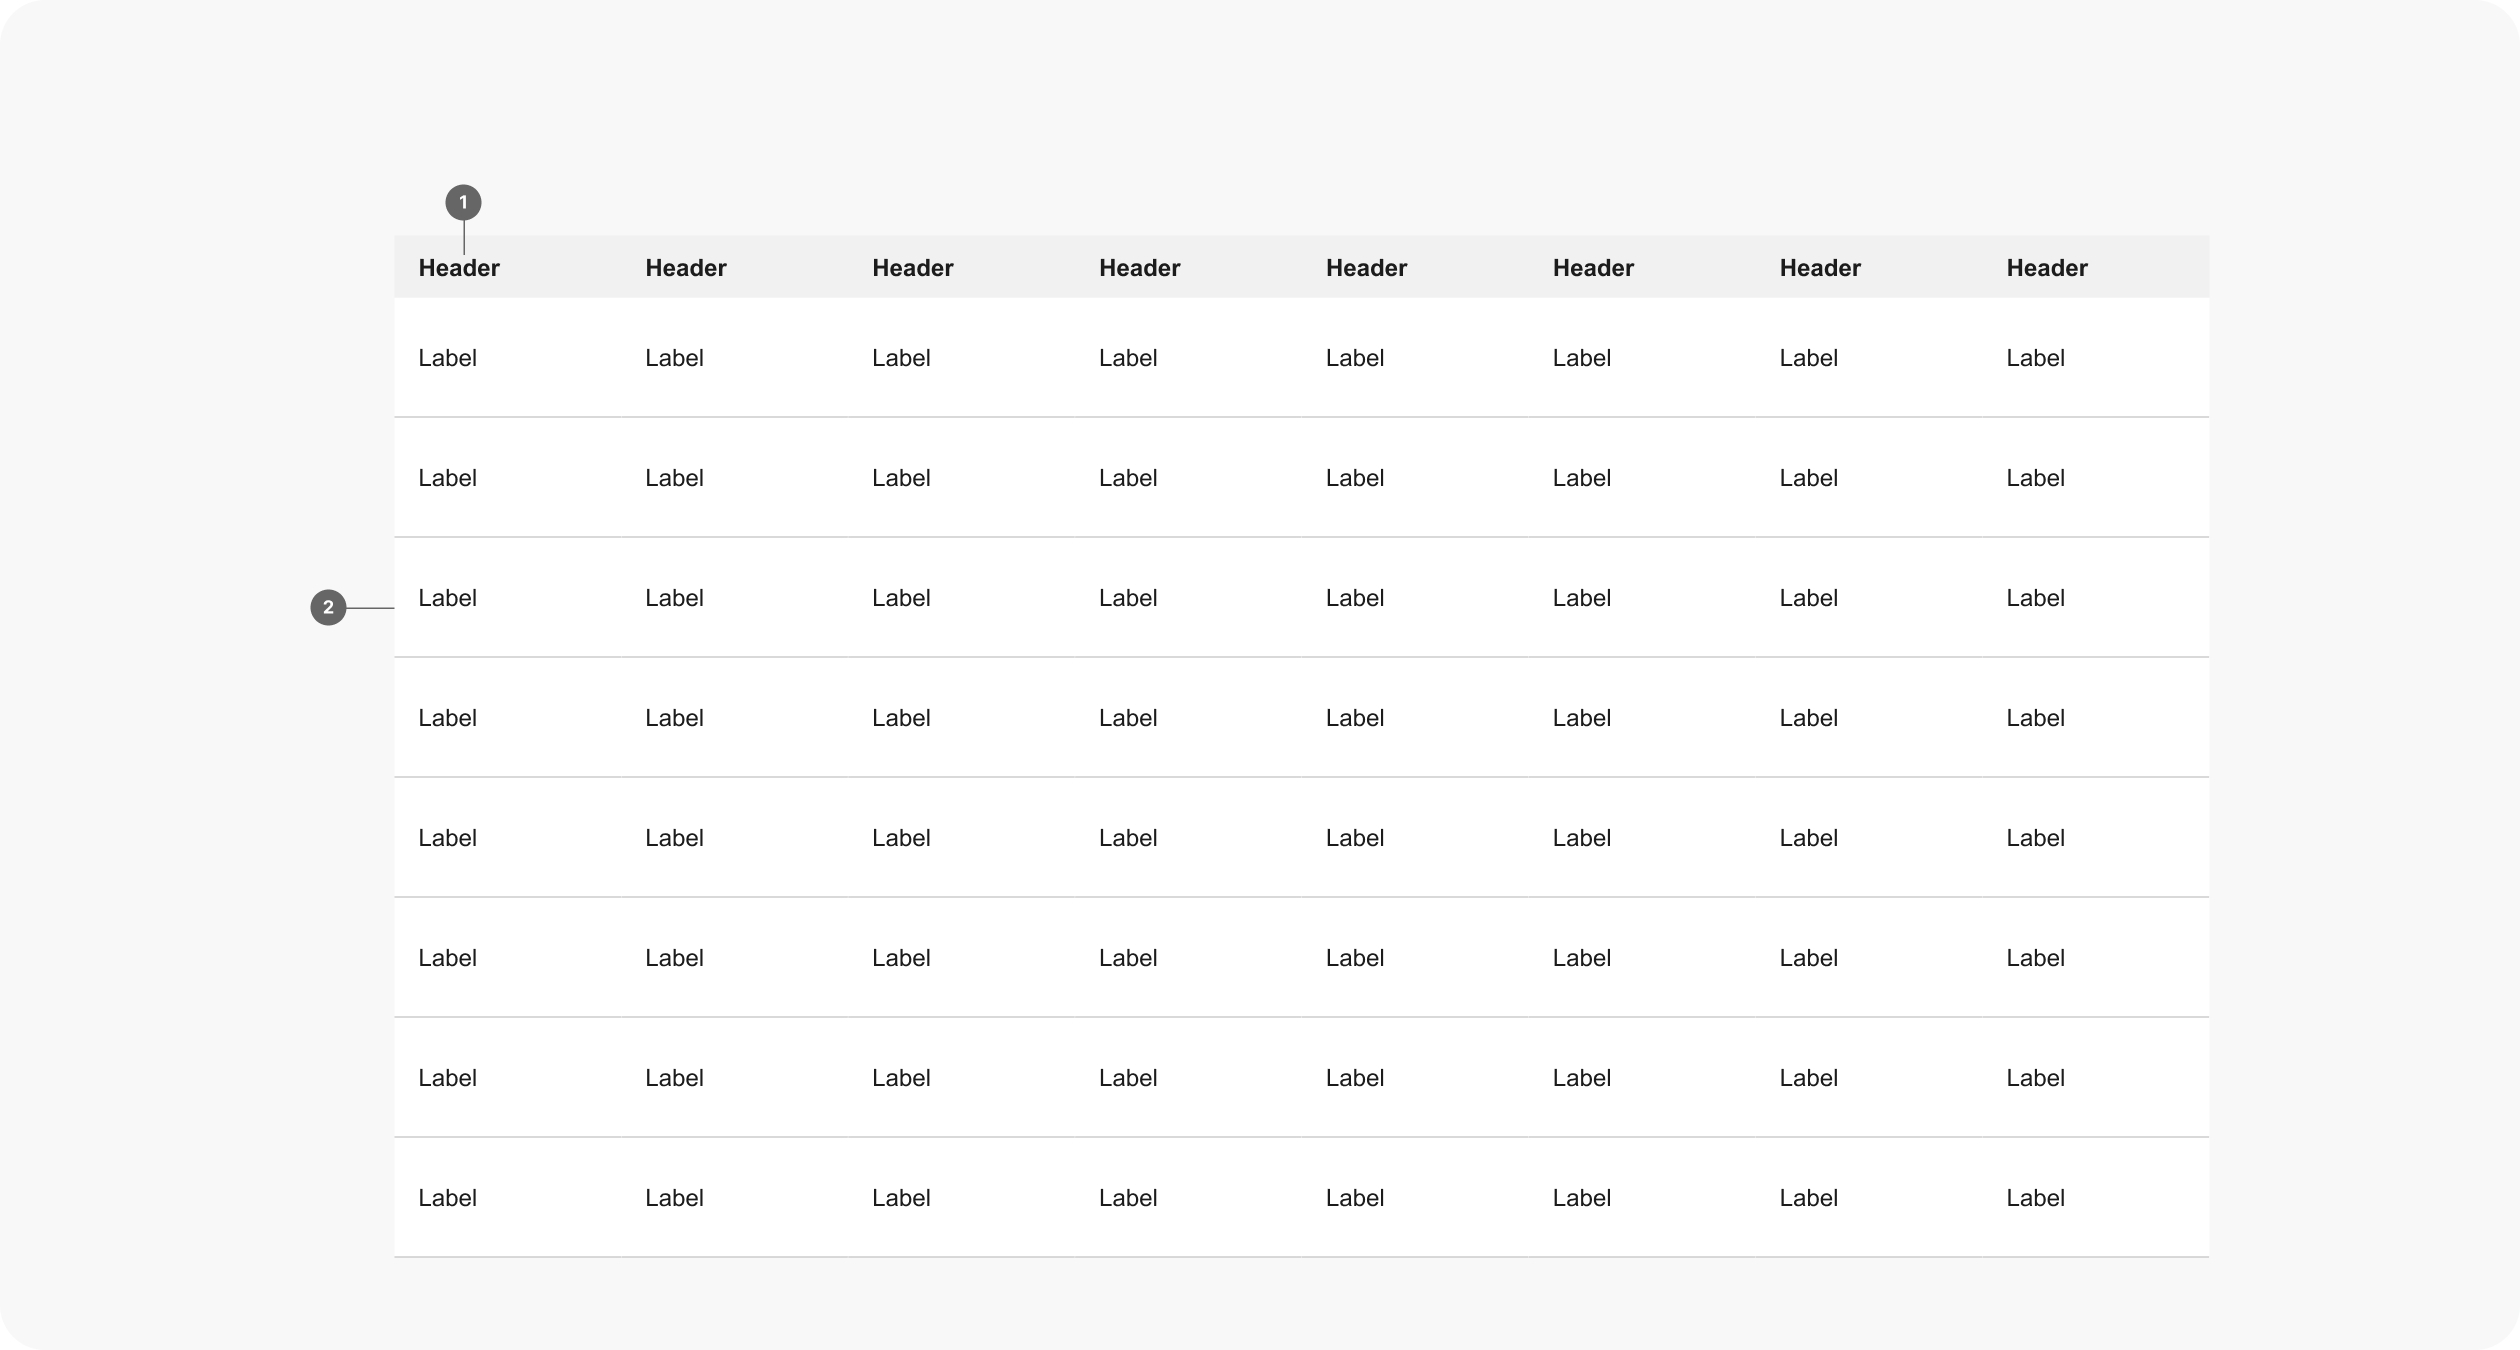Click the Label in third row, fifth column
The height and width of the screenshot is (1350, 2520).
point(1355,598)
